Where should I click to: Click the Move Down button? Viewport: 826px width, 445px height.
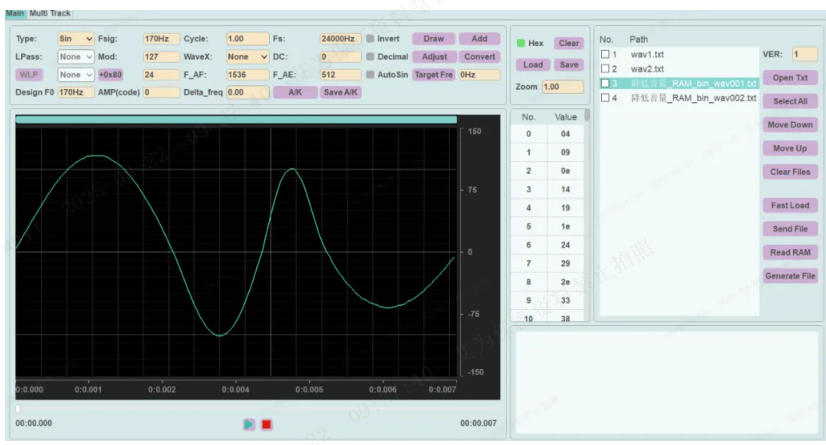[x=790, y=125]
